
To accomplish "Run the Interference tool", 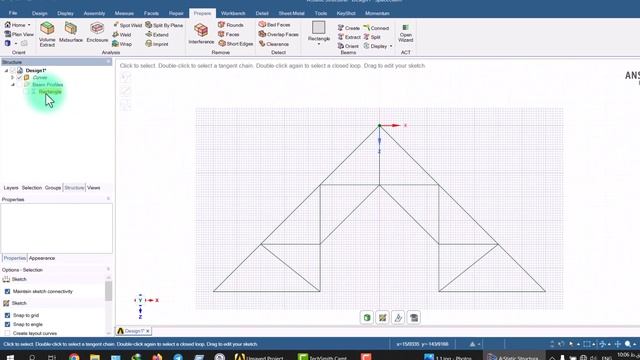I will click(x=201, y=34).
